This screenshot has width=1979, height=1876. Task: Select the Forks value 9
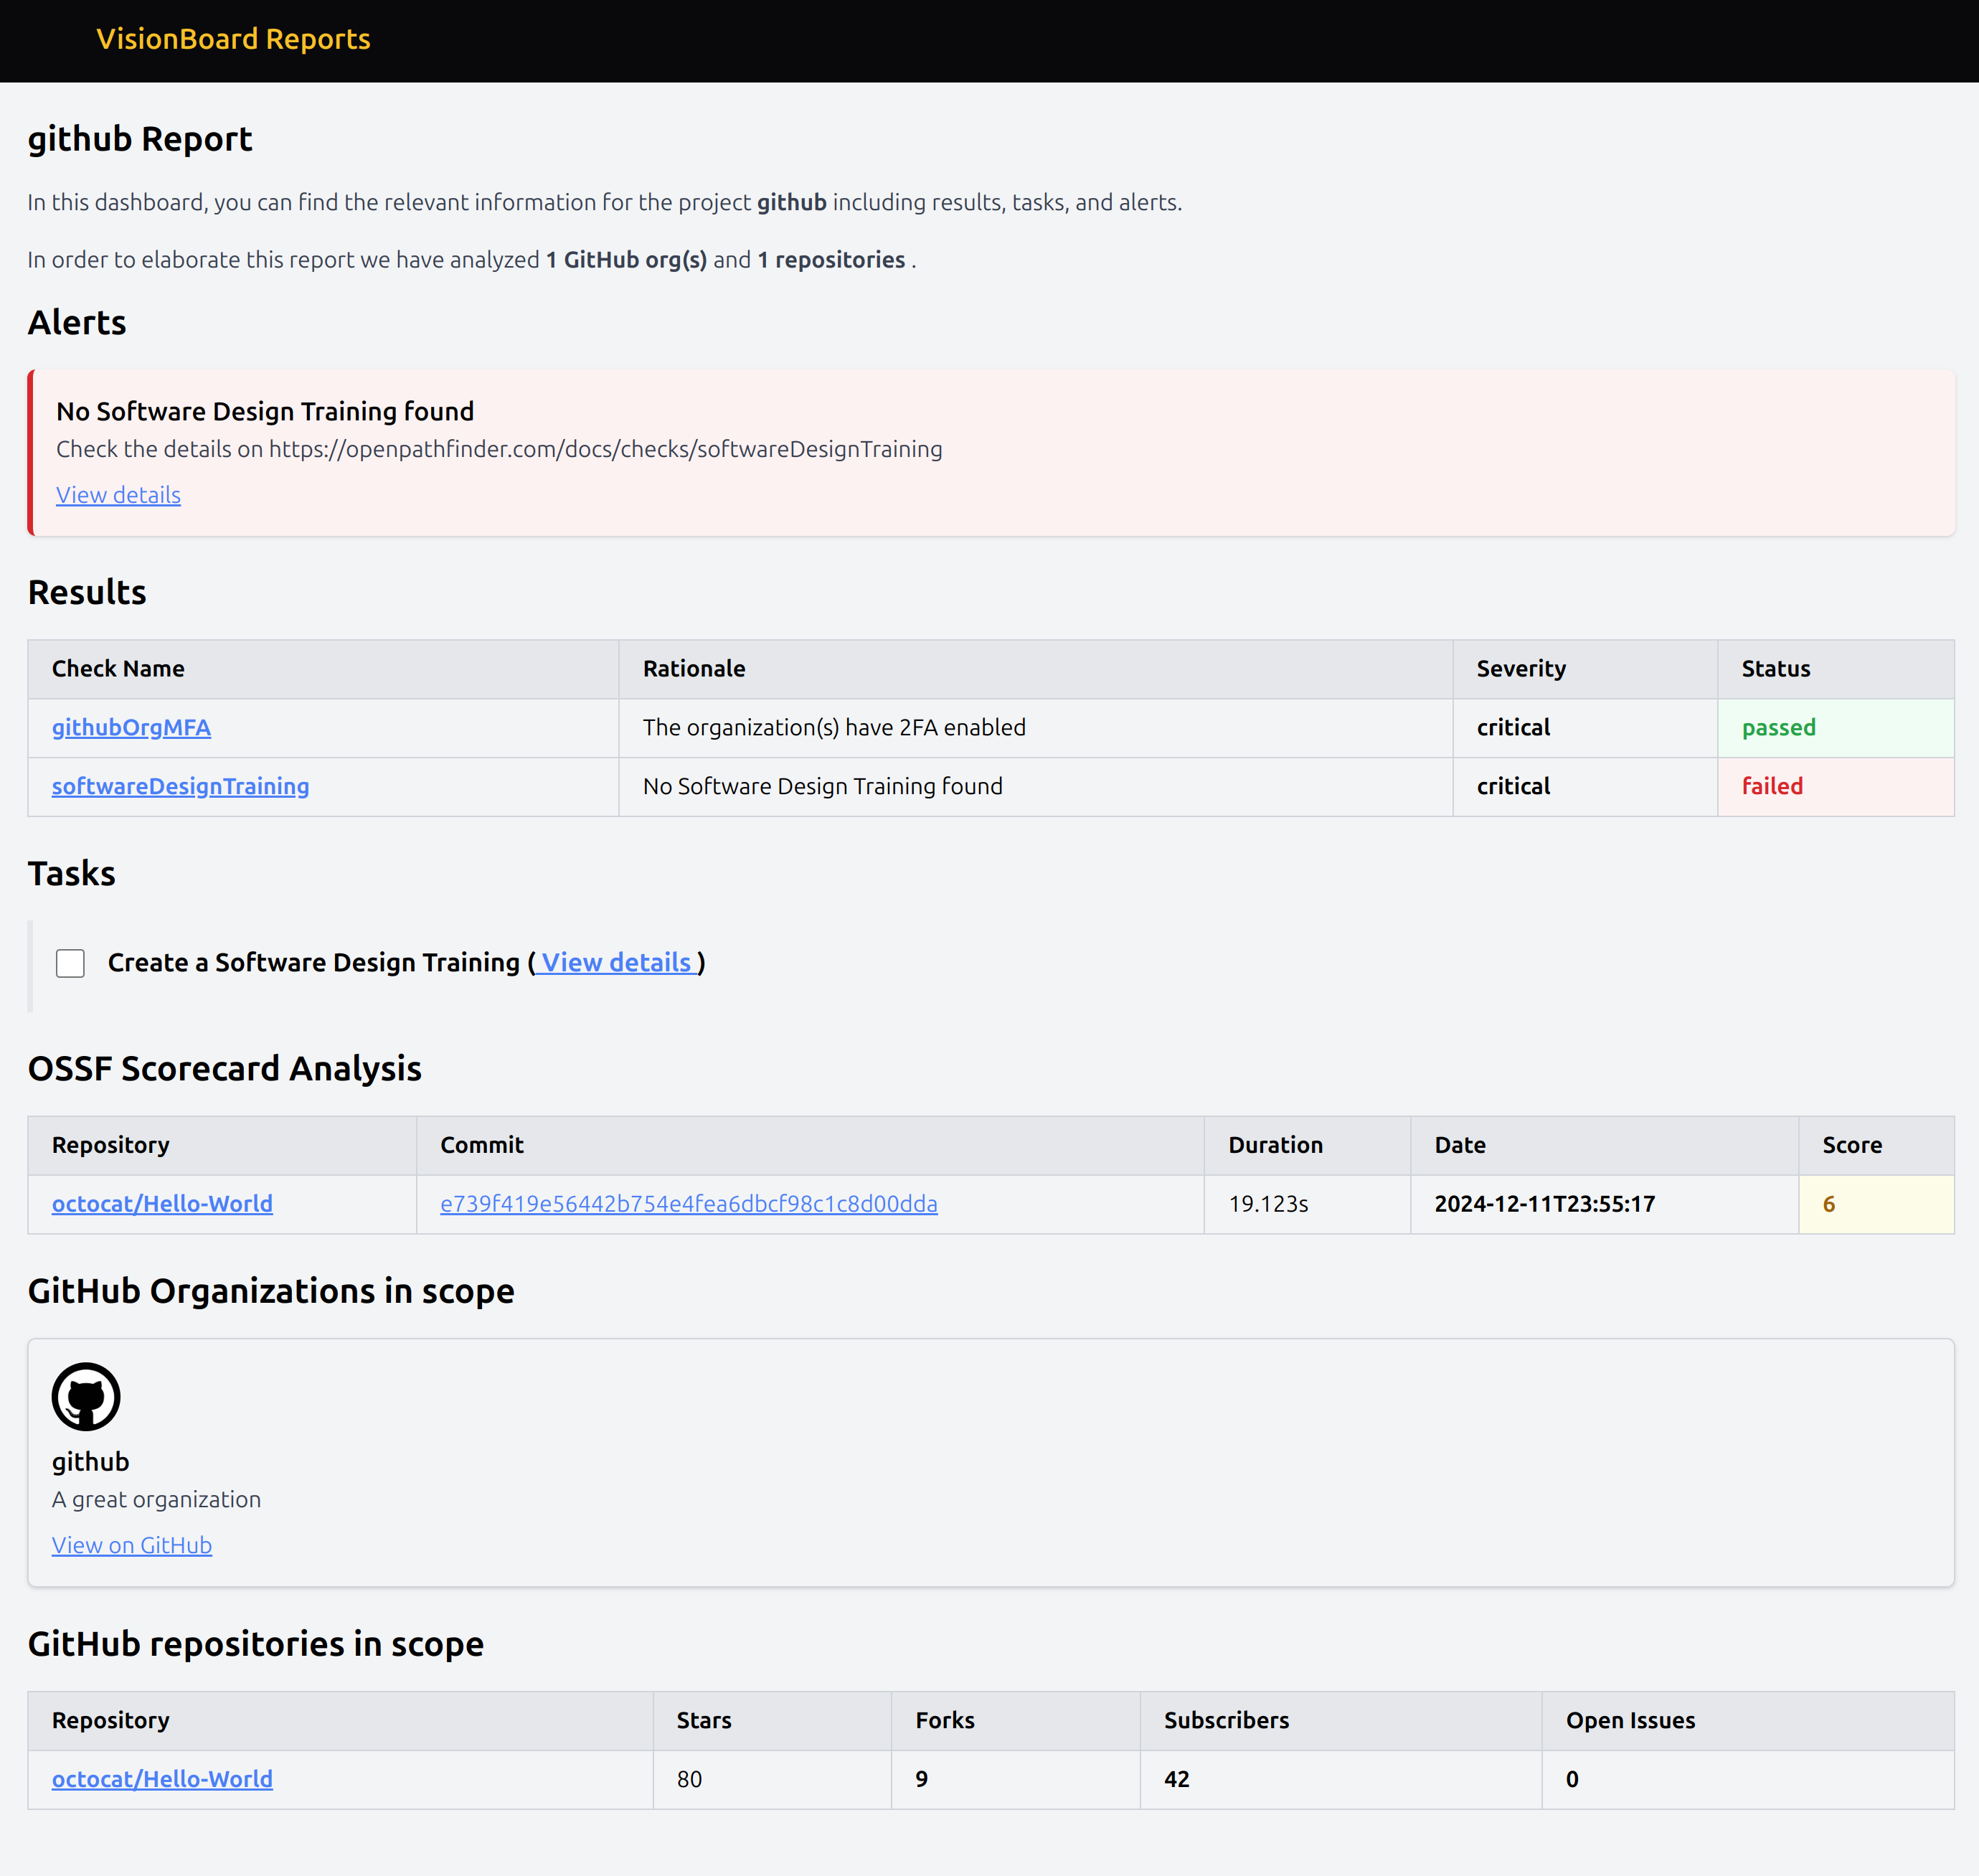pyautogui.click(x=921, y=1779)
